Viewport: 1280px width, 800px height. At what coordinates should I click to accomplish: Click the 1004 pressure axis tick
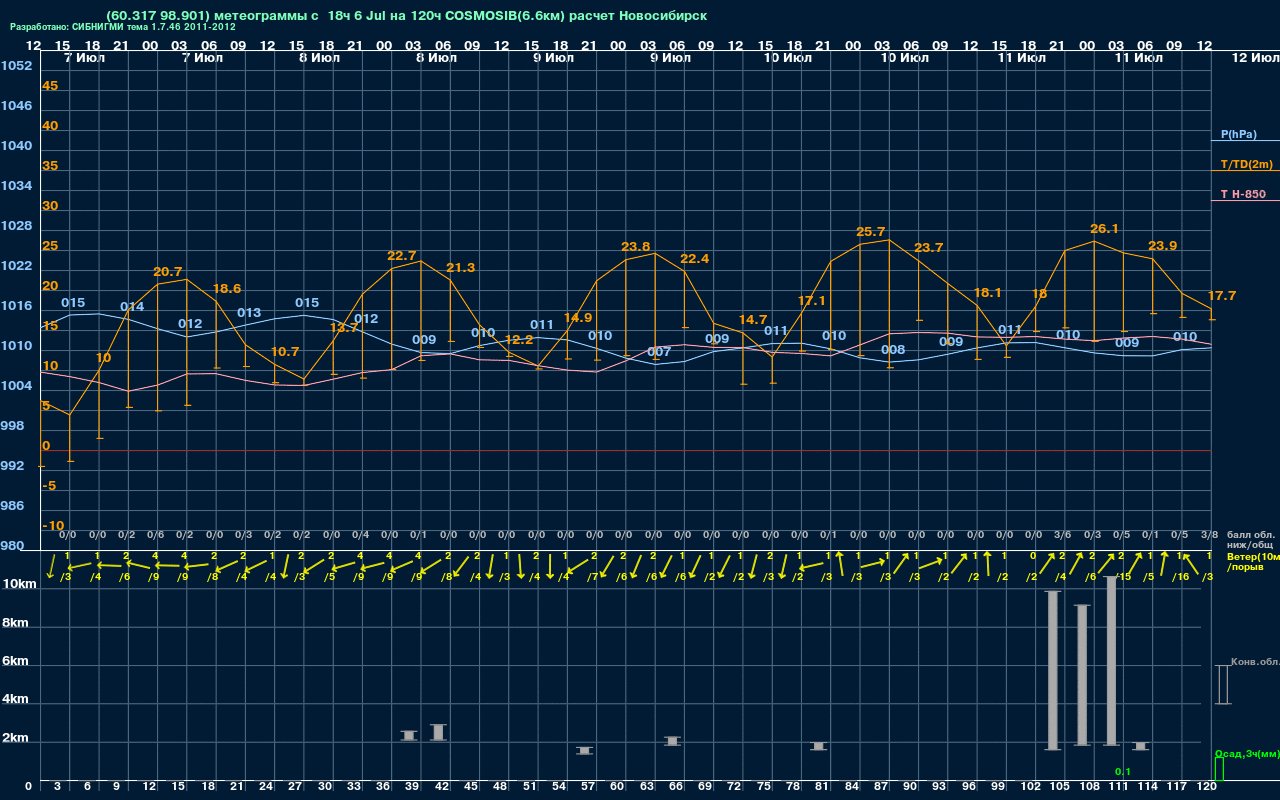(x=16, y=386)
